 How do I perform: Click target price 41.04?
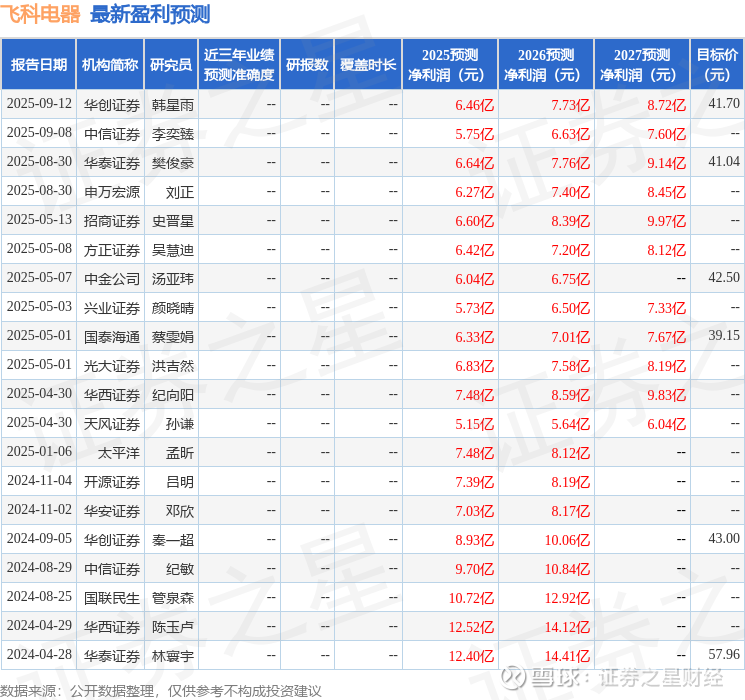tap(724, 162)
